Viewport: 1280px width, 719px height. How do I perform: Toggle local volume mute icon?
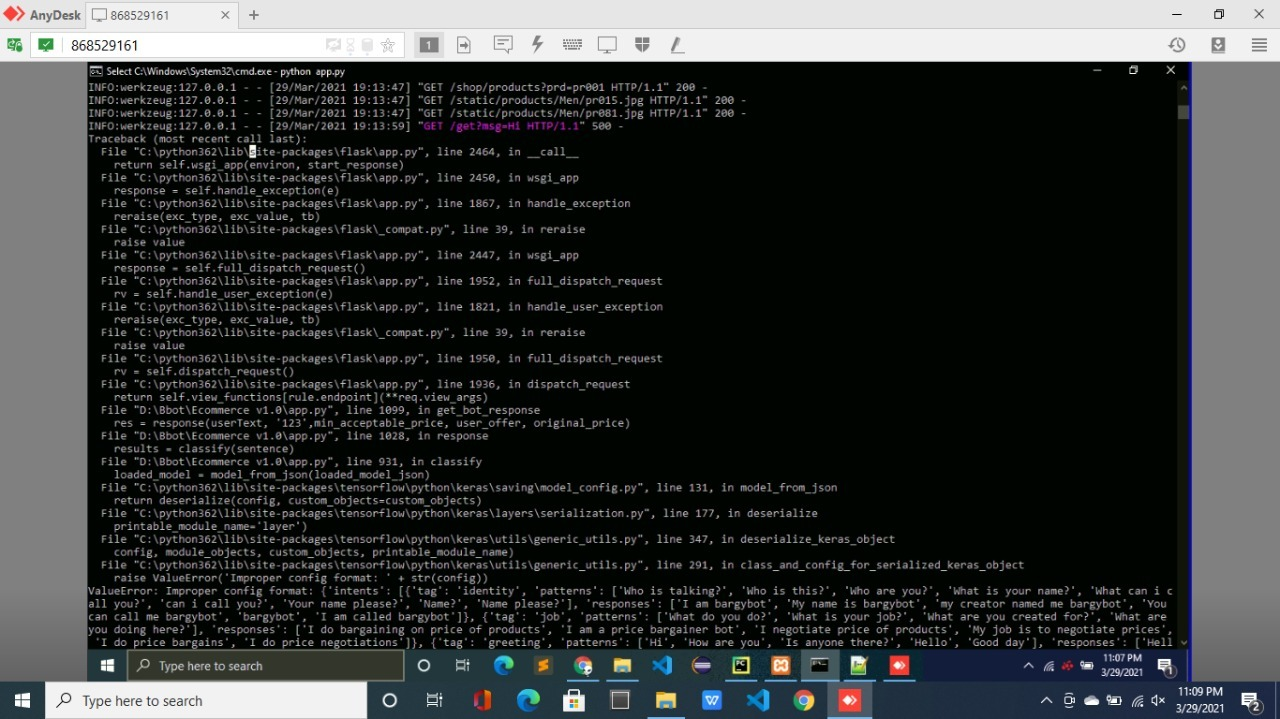[1158, 701]
